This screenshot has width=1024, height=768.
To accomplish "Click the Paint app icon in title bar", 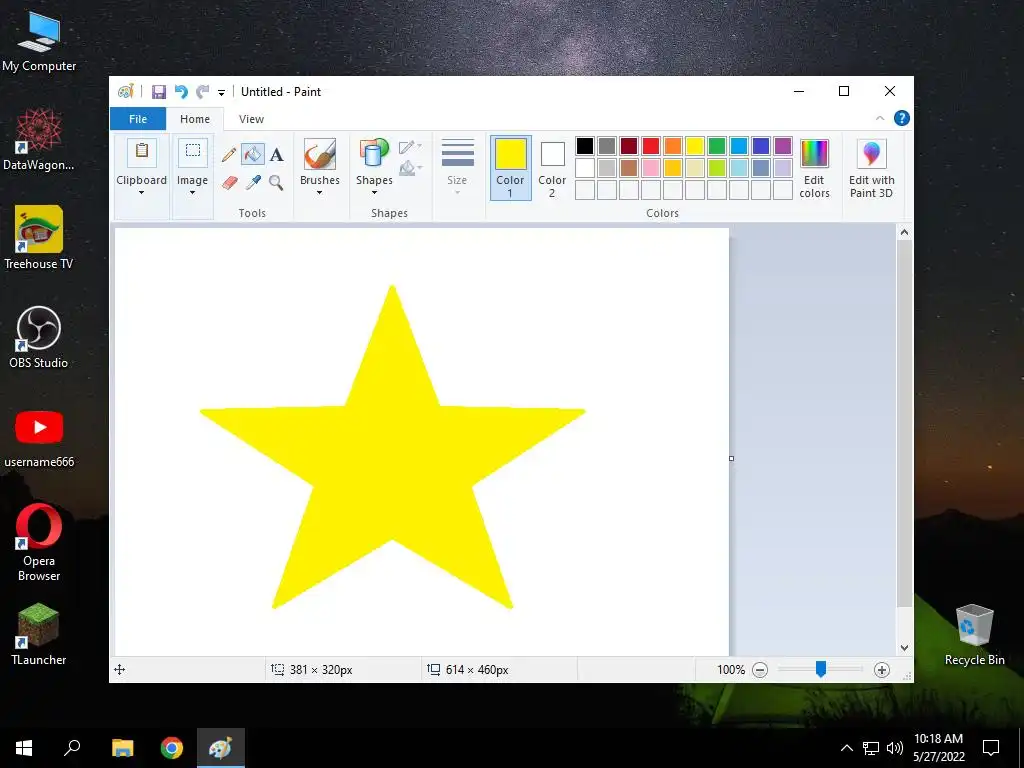I will click(x=125, y=92).
